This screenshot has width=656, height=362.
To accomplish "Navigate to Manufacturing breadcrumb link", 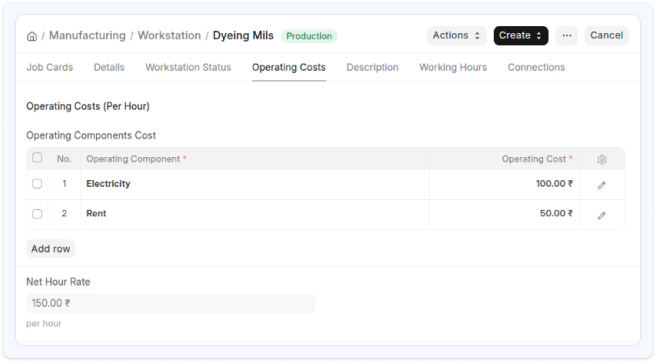I will coord(87,36).
